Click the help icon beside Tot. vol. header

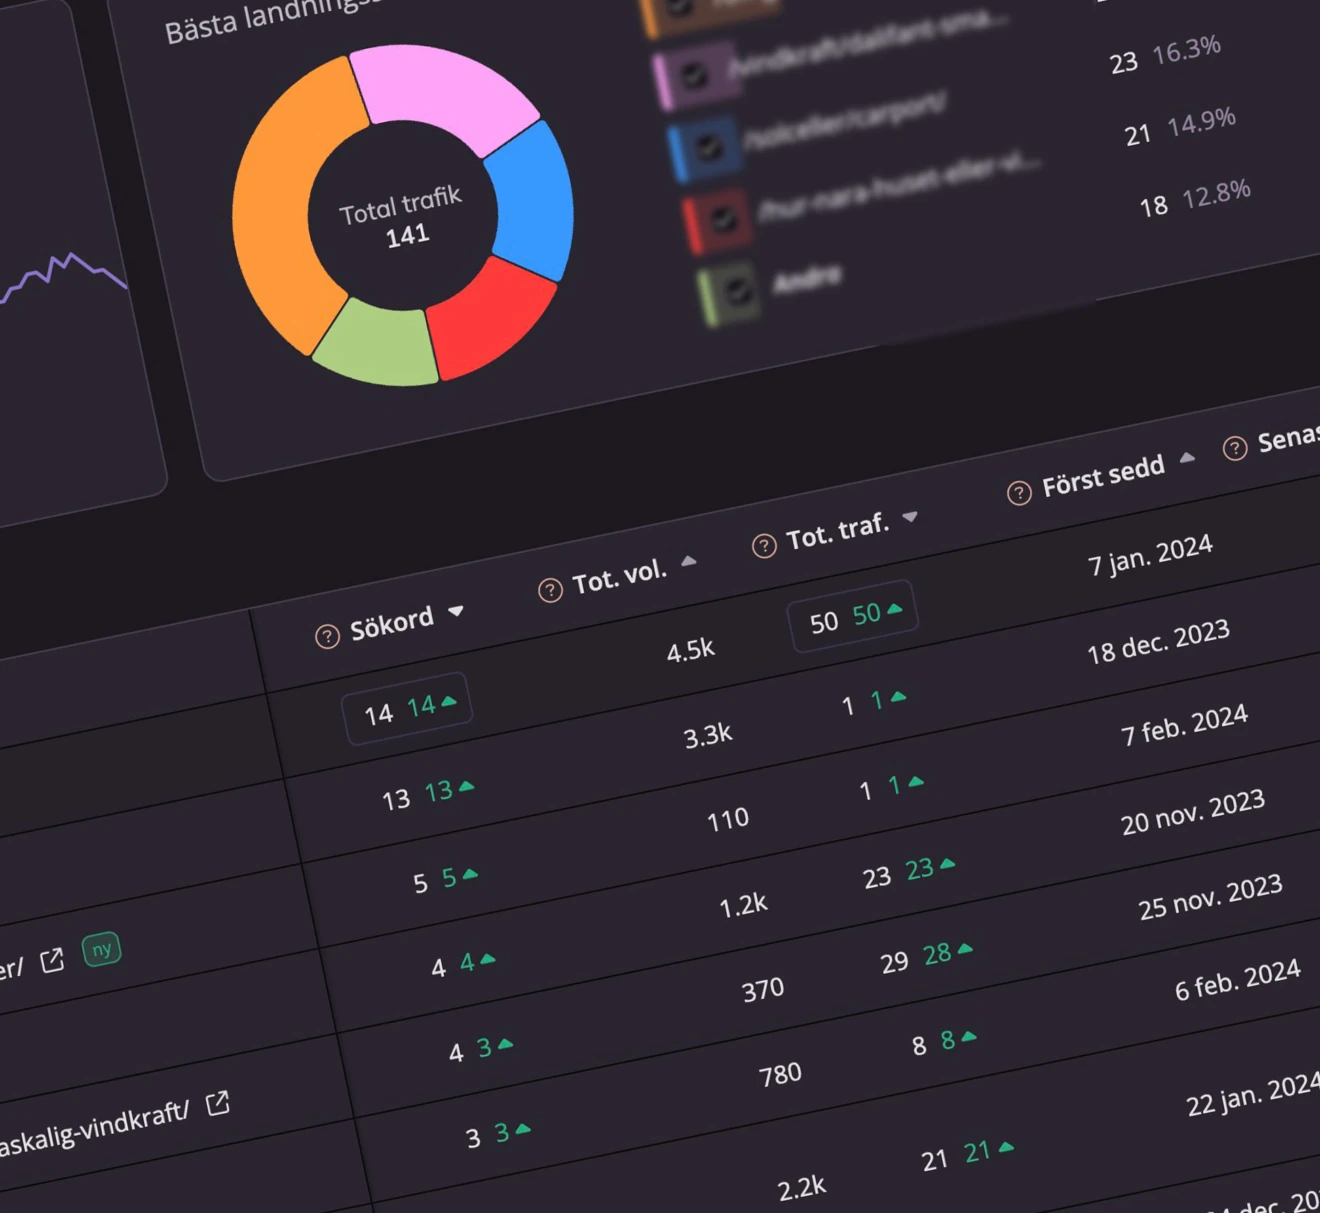pos(550,591)
